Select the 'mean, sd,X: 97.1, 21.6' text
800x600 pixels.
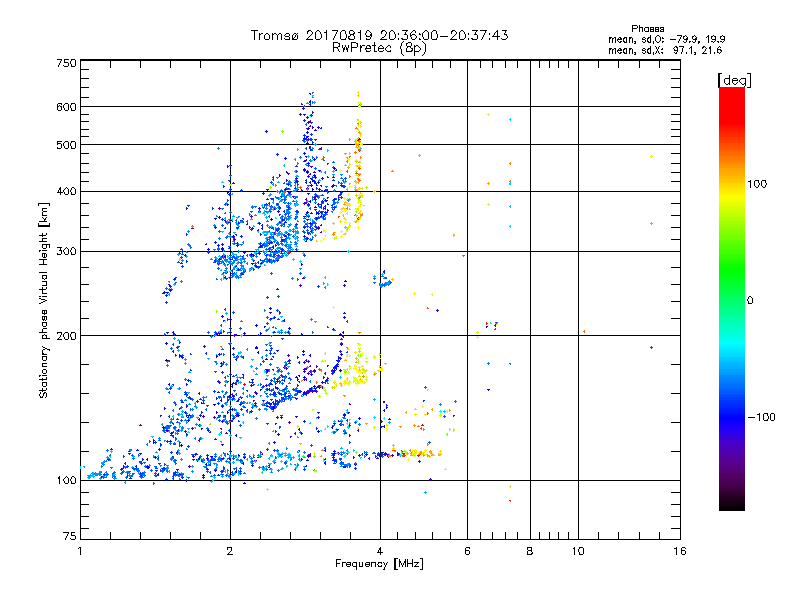(665, 50)
